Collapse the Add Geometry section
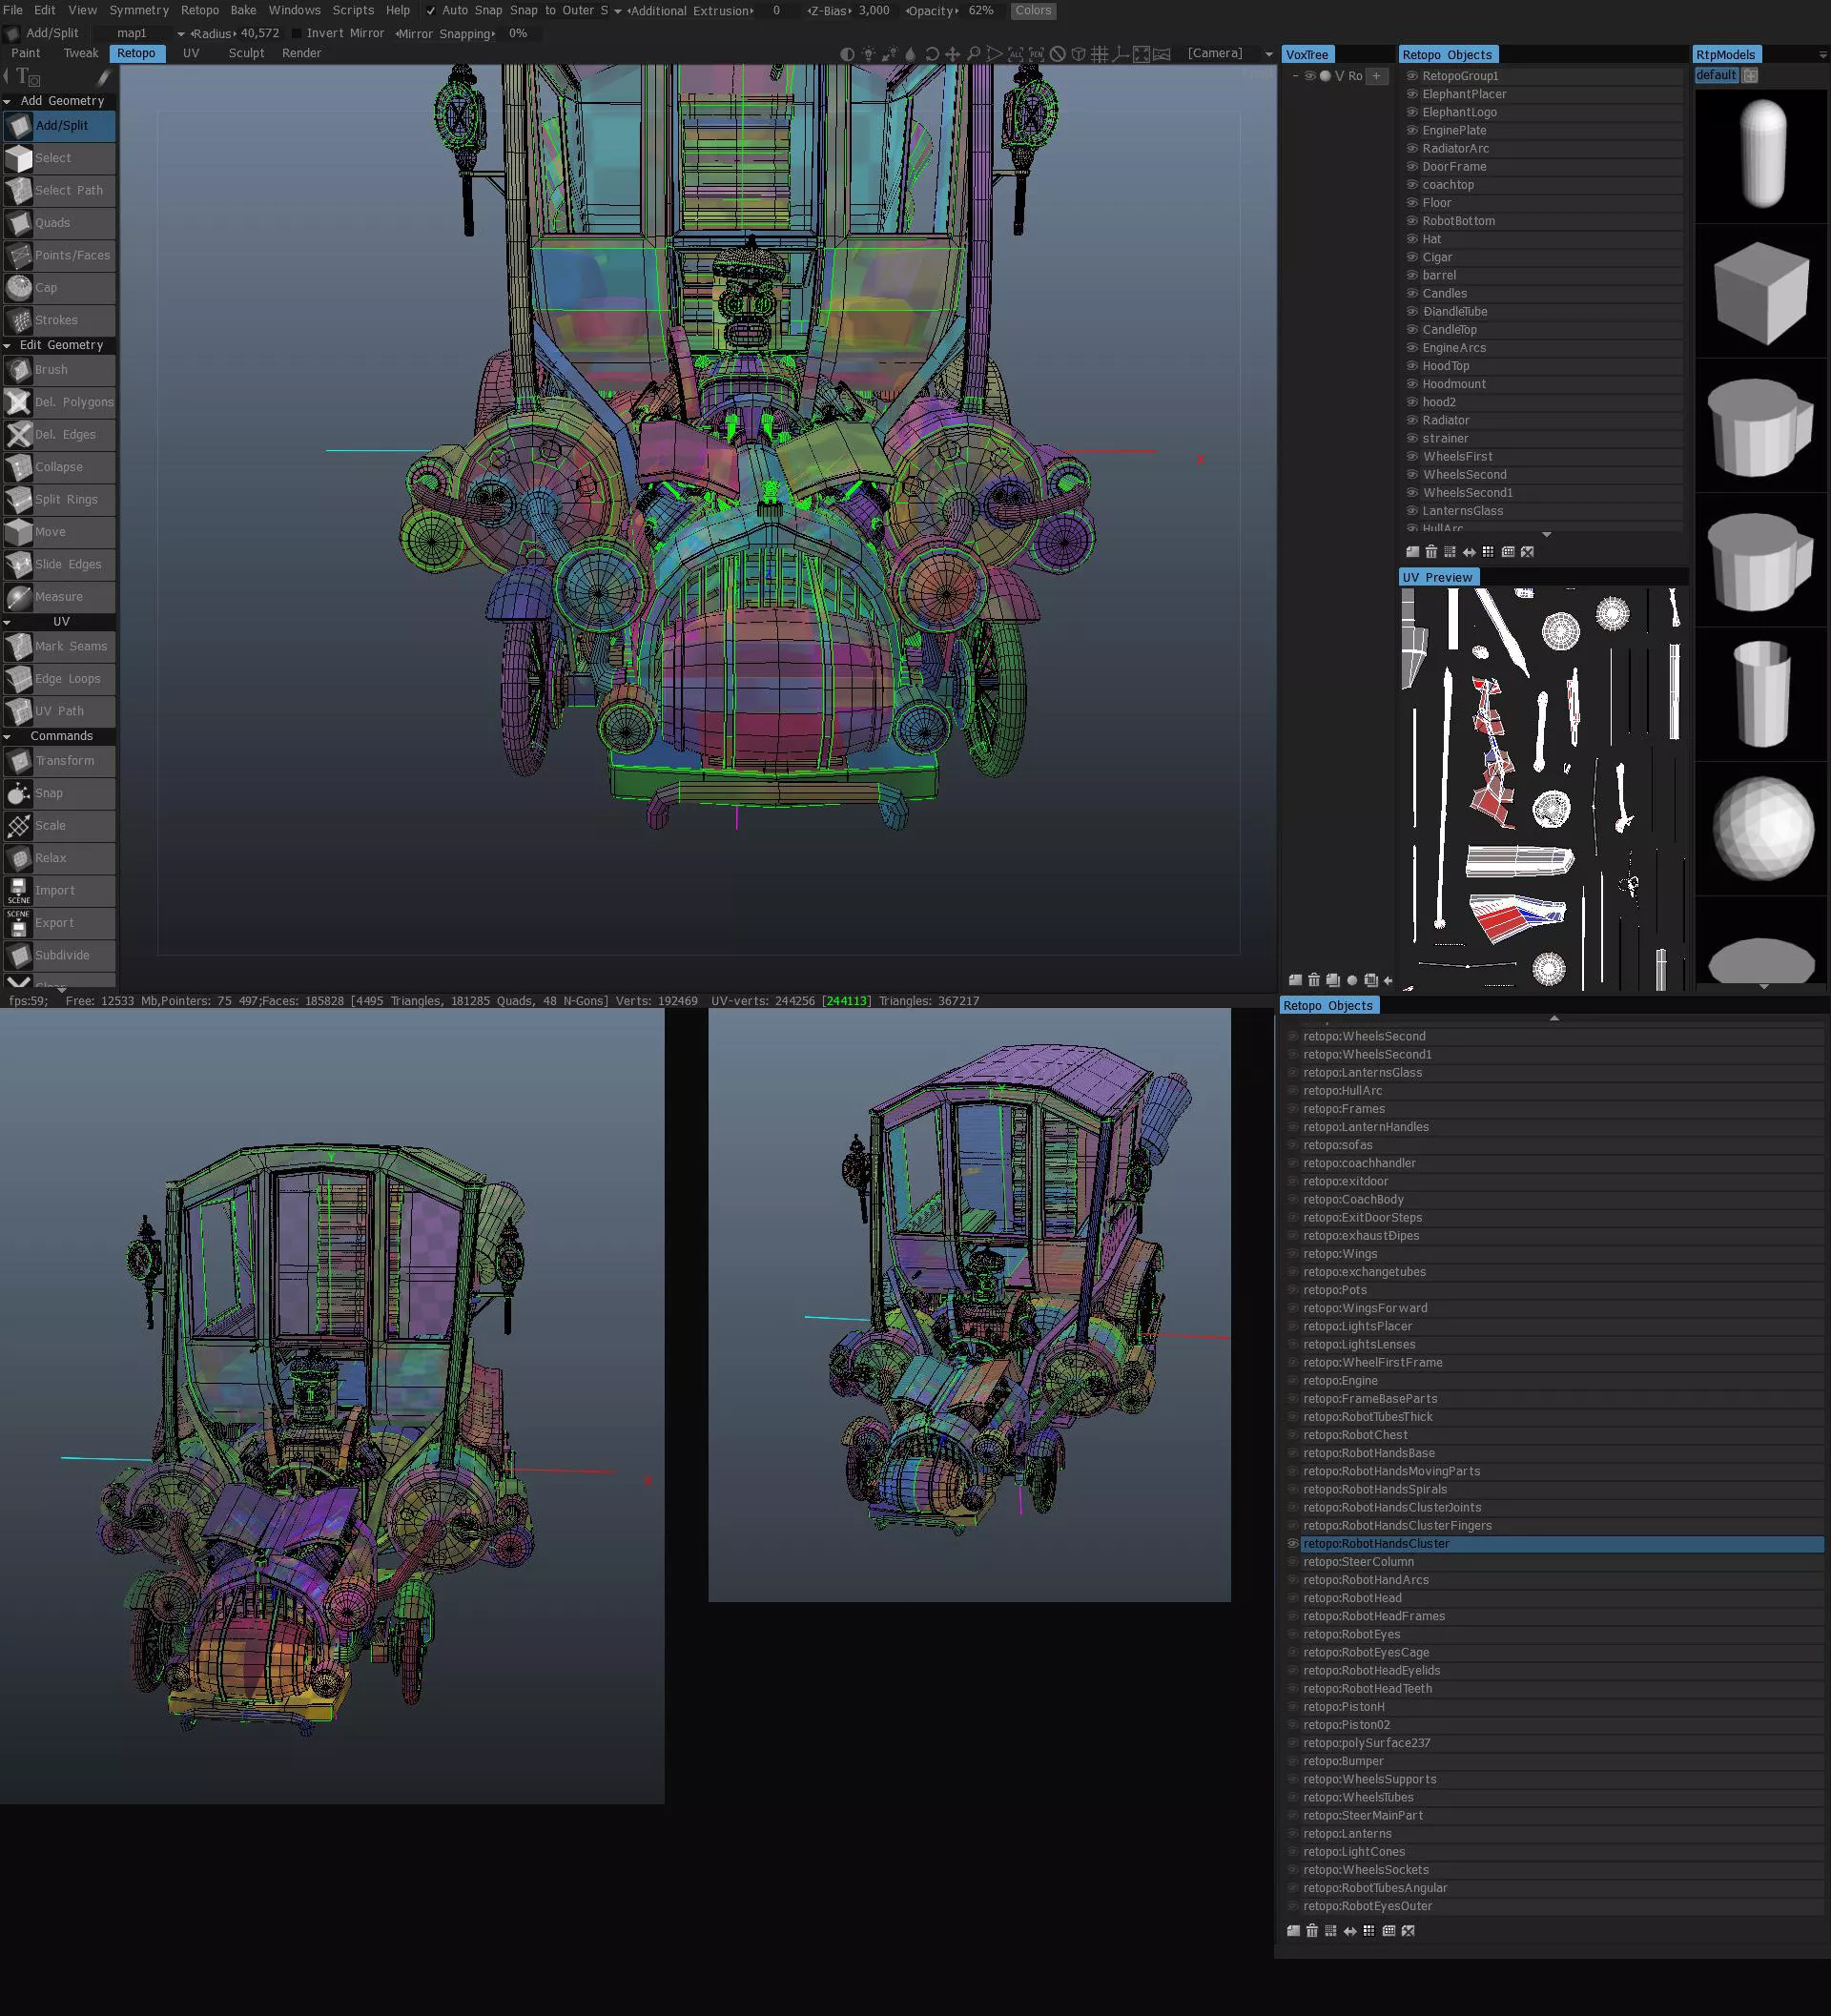 (8, 101)
